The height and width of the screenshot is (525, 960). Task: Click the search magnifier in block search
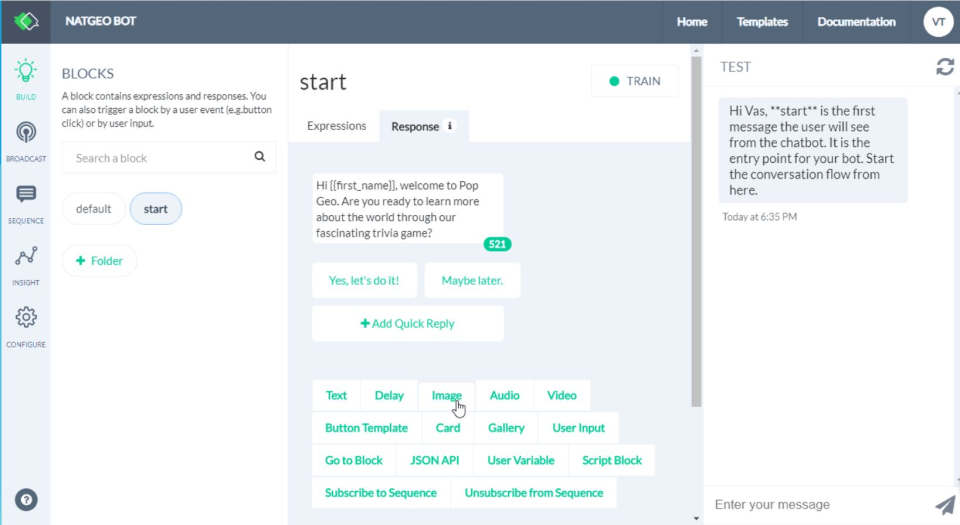(x=260, y=157)
